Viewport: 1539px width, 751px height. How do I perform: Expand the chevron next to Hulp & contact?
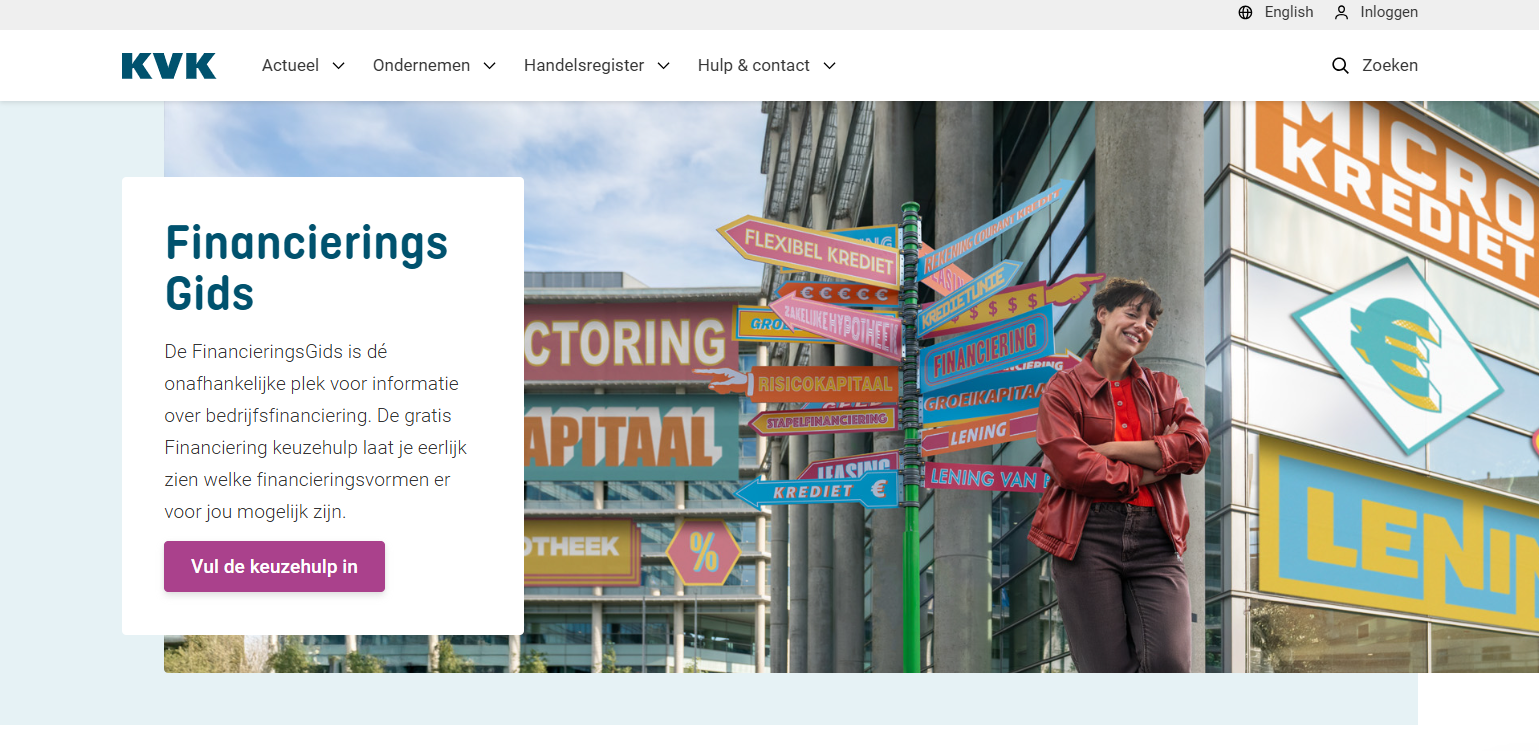829,66
